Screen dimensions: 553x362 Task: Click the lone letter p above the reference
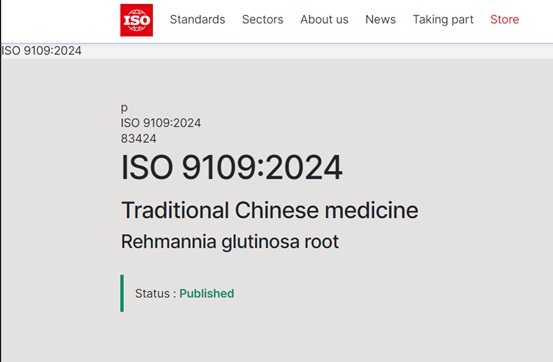[124, 108]
